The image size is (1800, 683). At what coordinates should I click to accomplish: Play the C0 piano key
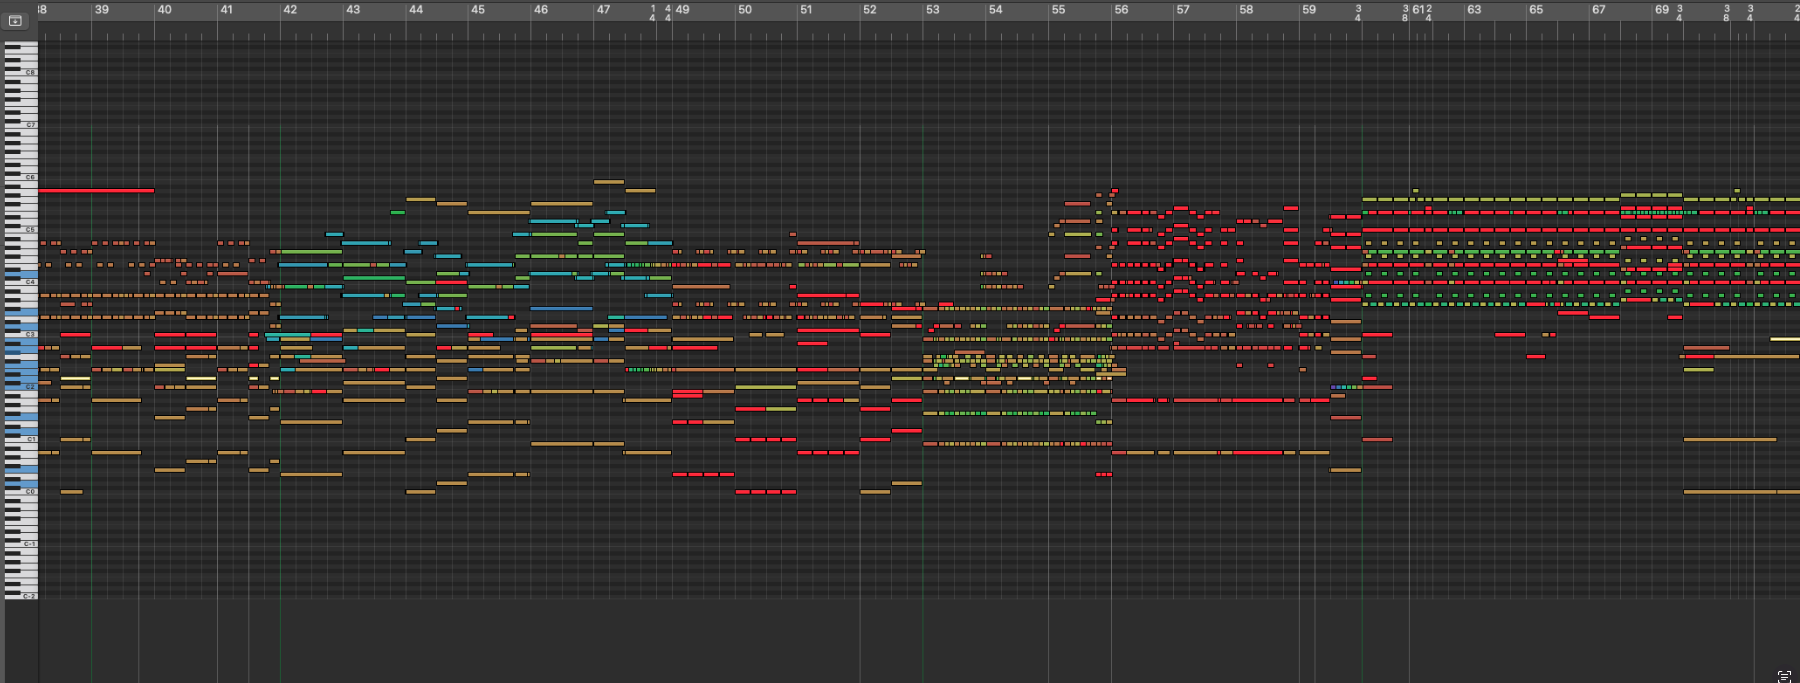22,492
